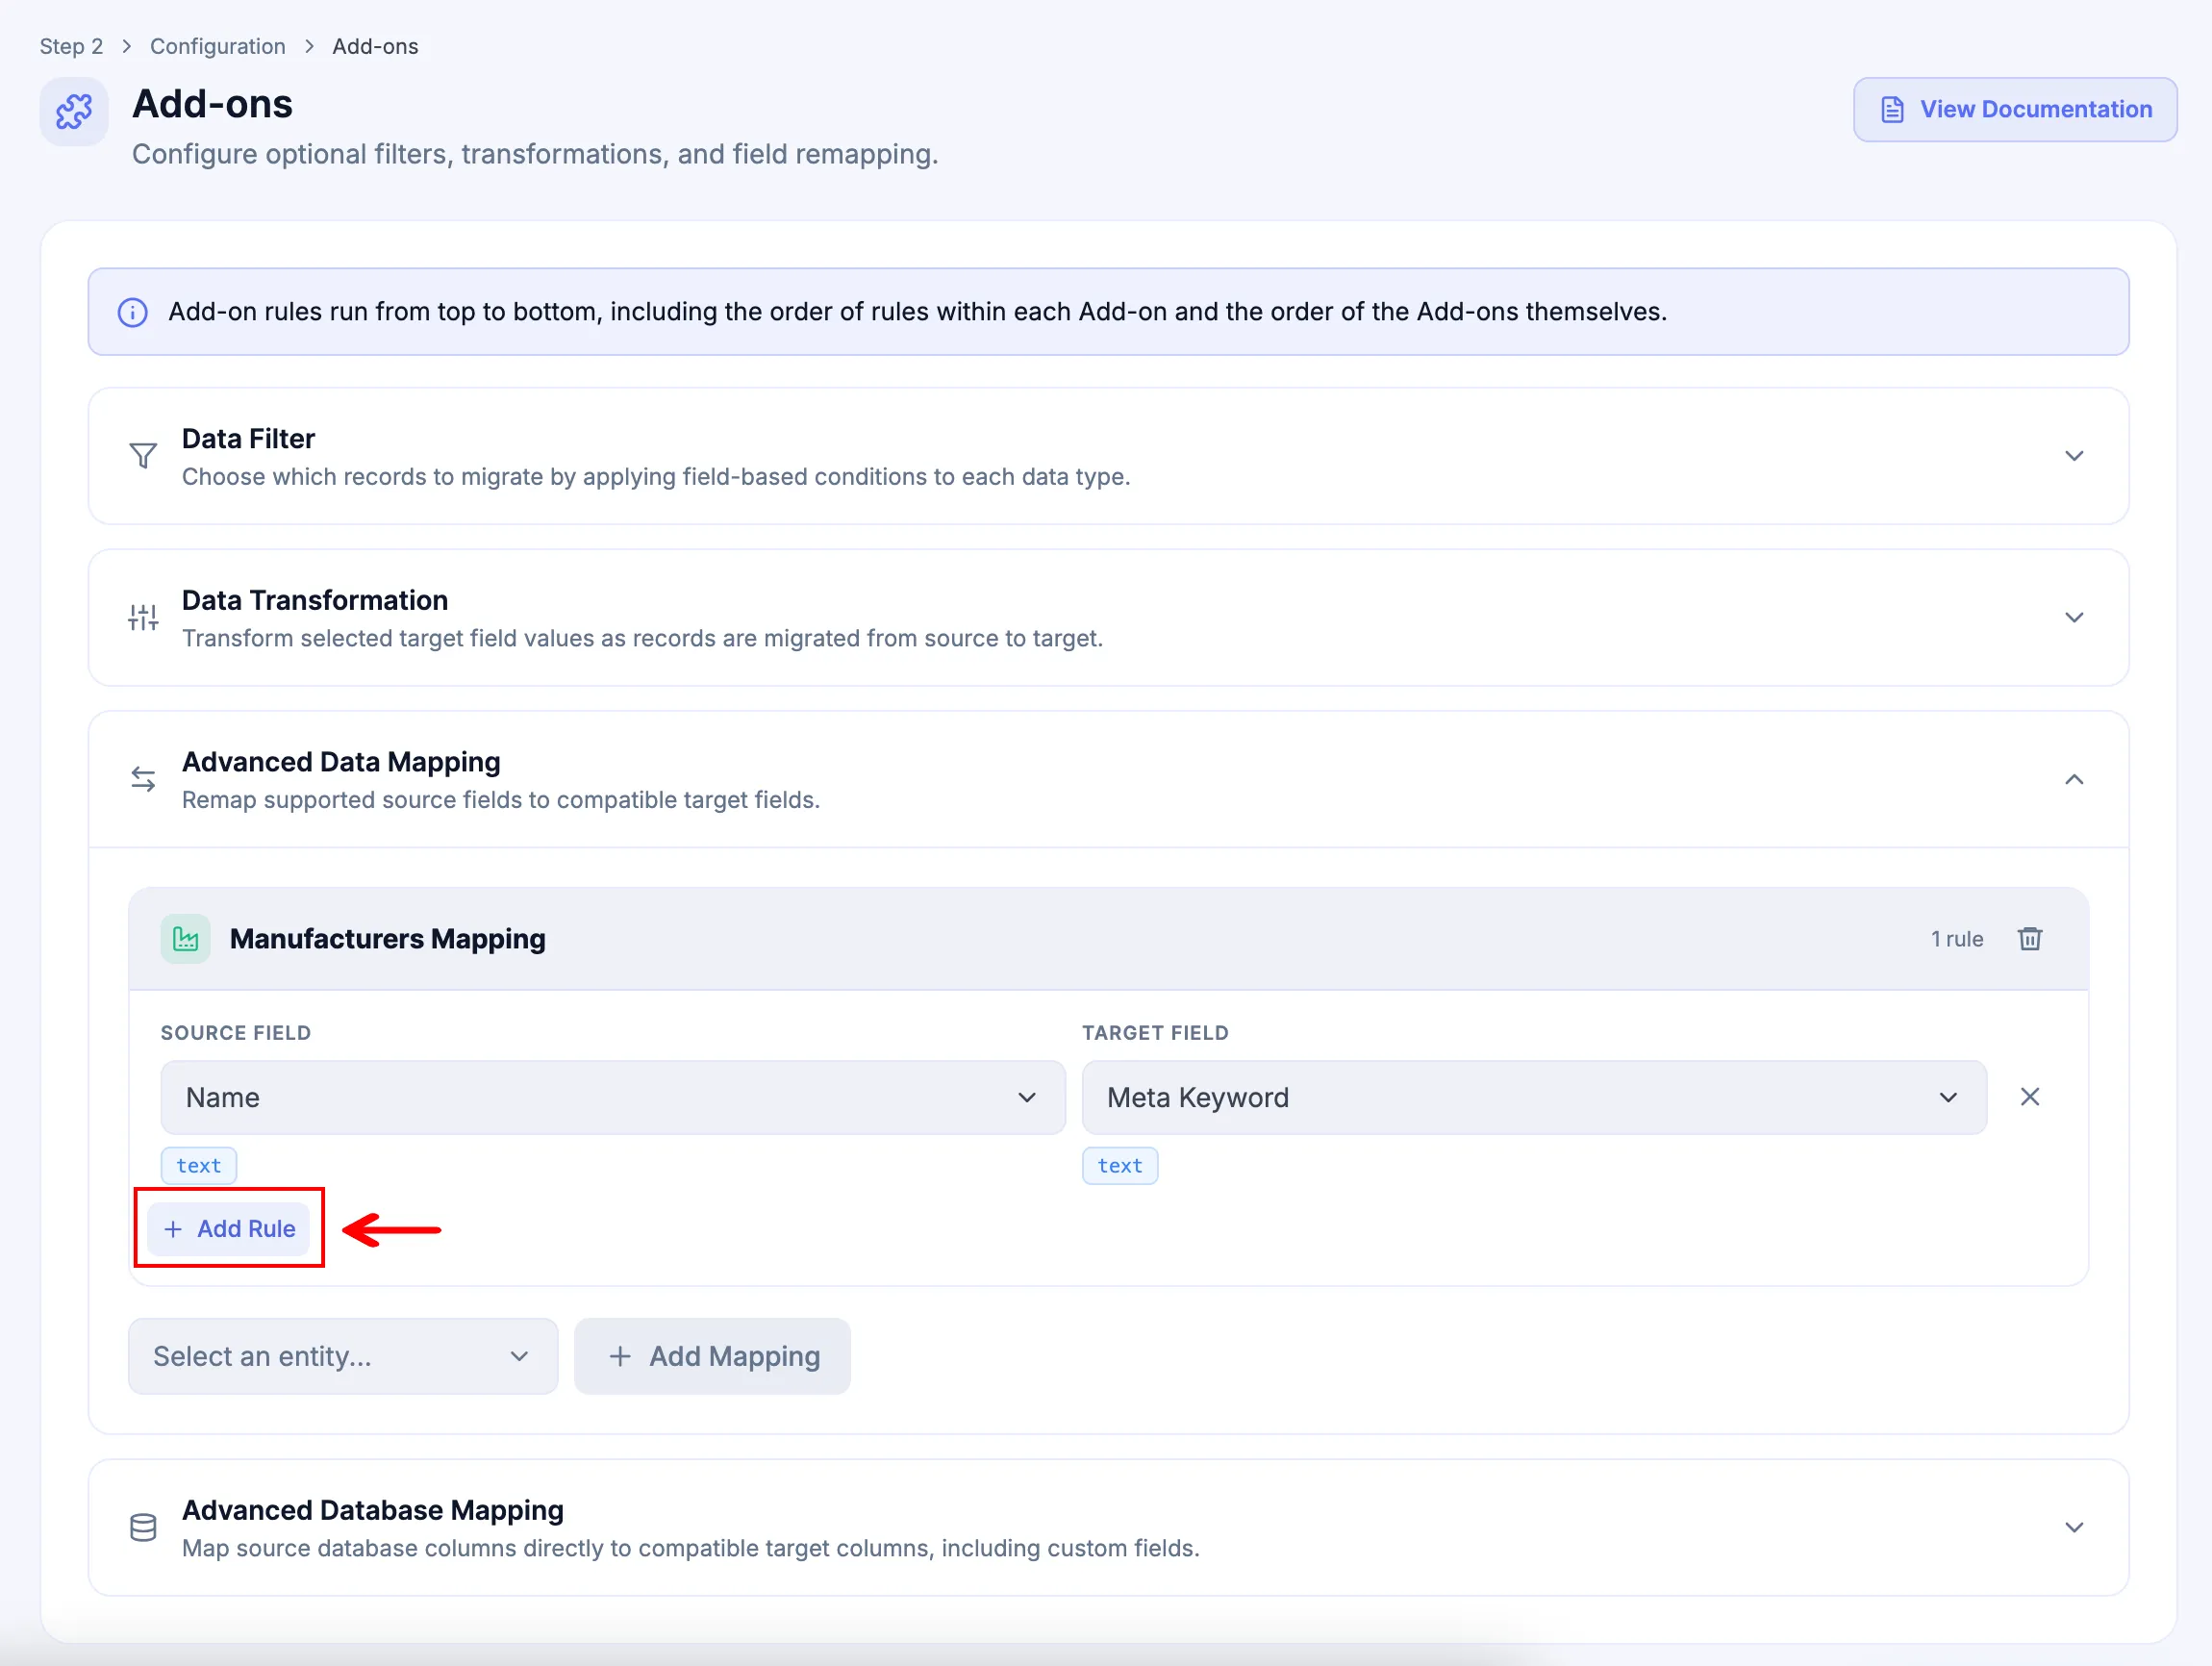Viewport: 2212px width, 1666px height.
Task: Open the Target Field Meta Keyword dropdown
Action: tap(1534, 1097)
